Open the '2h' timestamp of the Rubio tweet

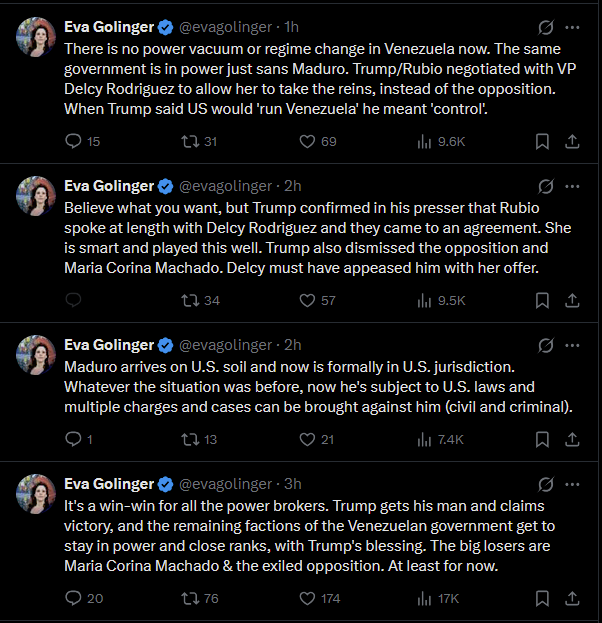coord(292,186)
